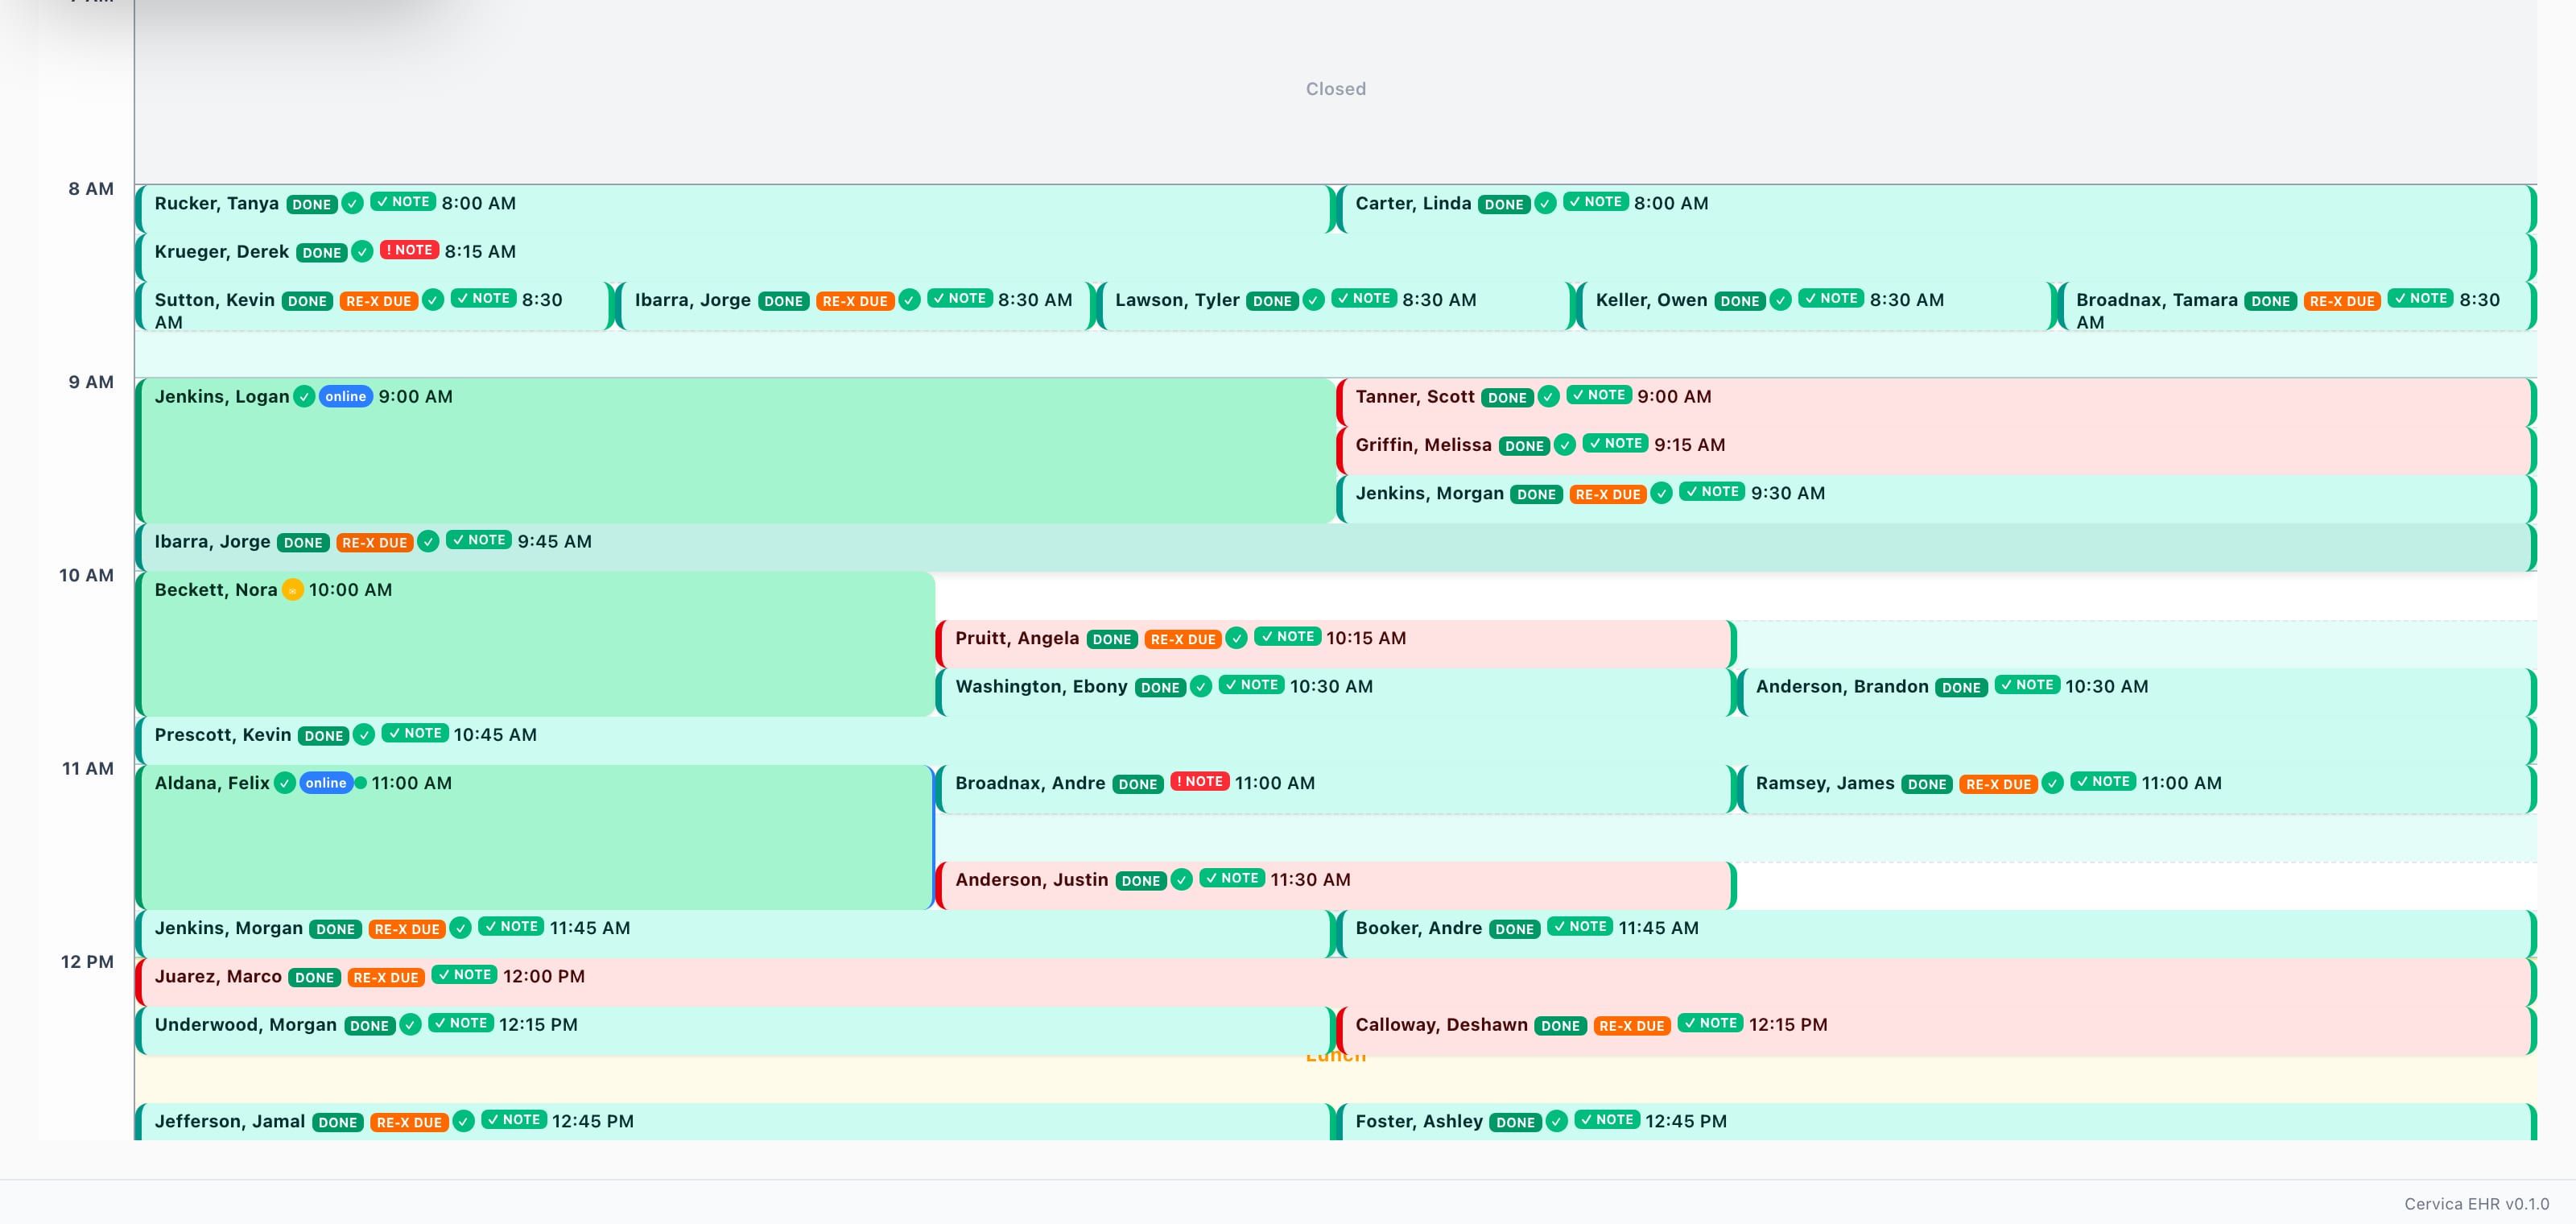2576x1224 pixels.
Task: Click RE-X DUE badge on Sutton, Kevin
Action: point(378,301)
